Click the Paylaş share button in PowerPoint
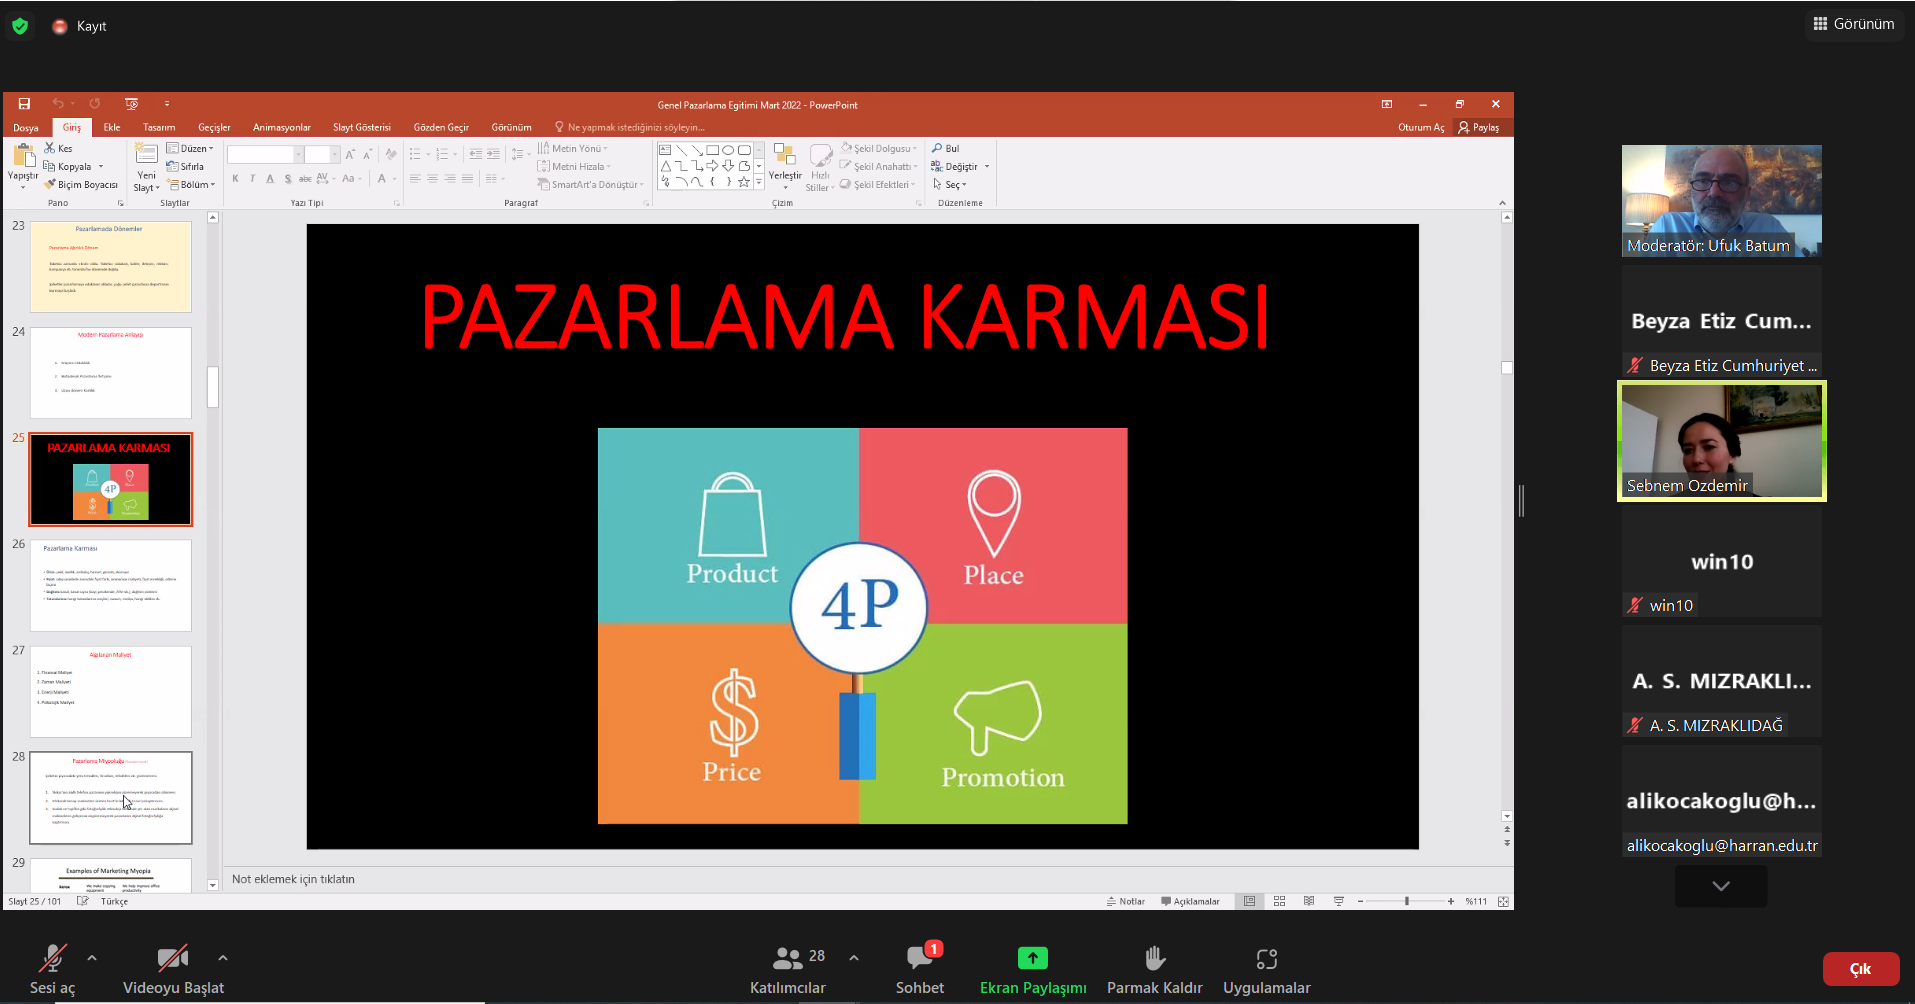 pos(1479,128)
